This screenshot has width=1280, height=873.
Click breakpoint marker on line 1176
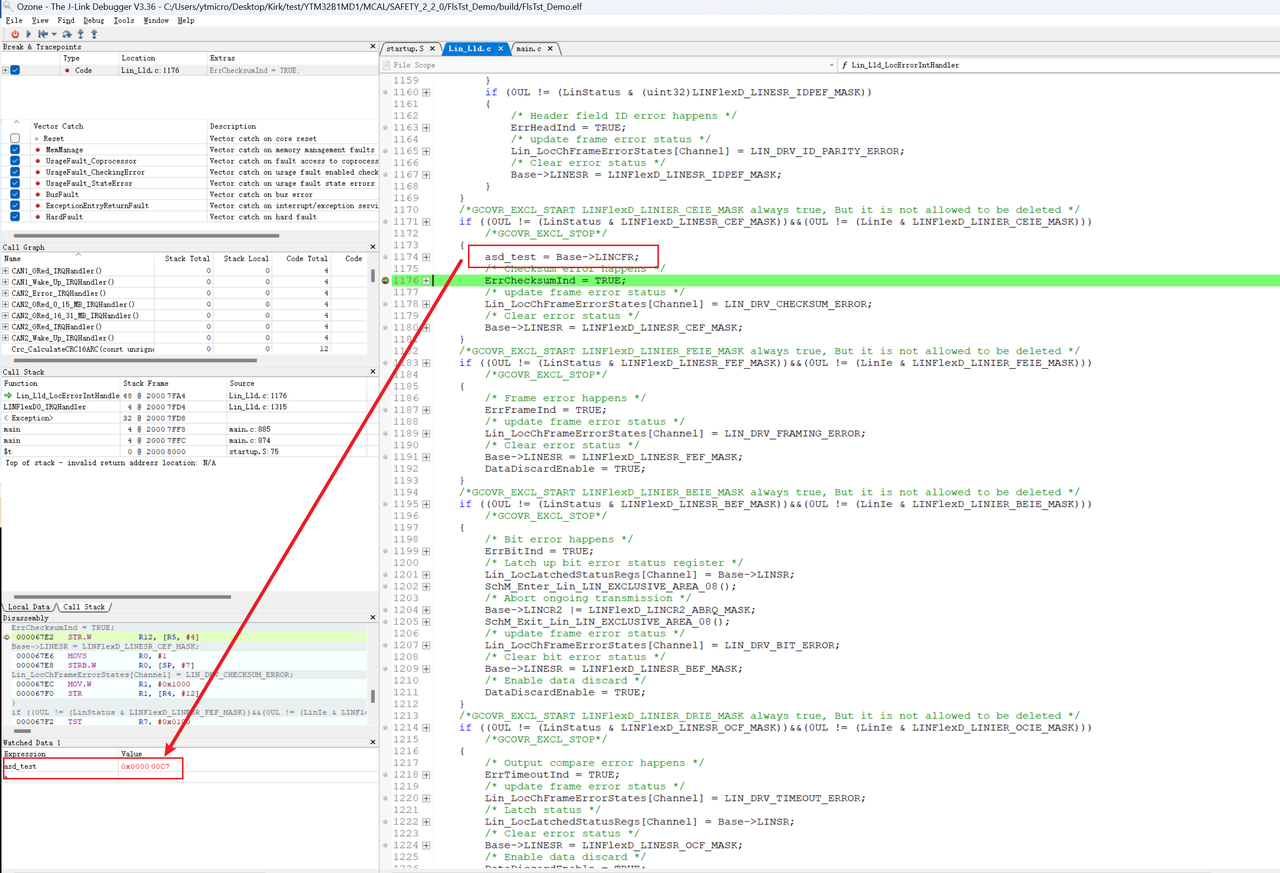(386, 281)
